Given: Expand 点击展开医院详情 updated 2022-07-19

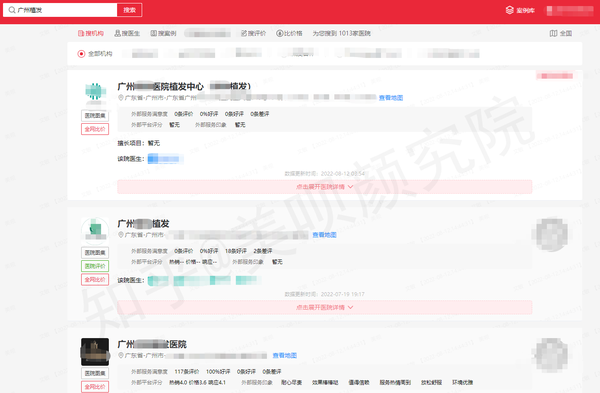Looking at the screenshot, I should point(324,307).
